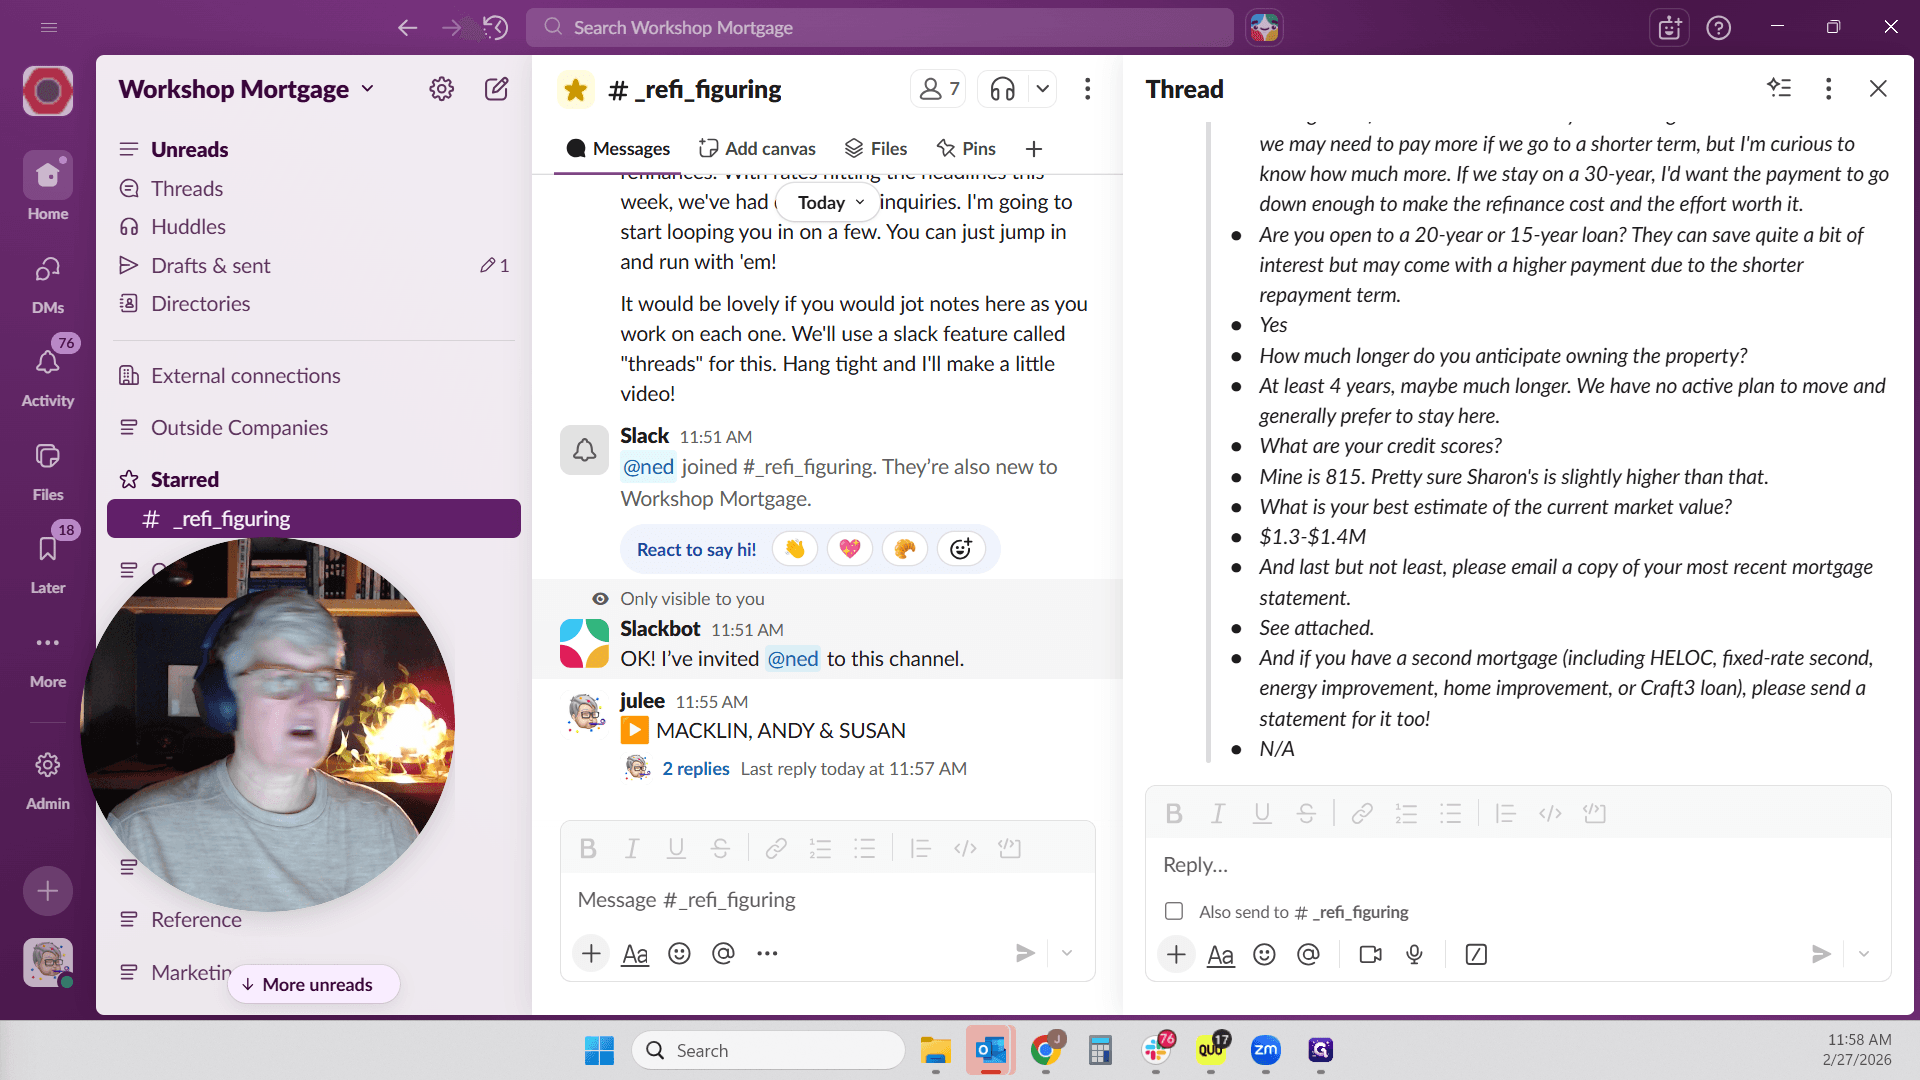Record video clip in thread reply
This screenshot has width=1920, height=1080.
tap(1370, 954)
